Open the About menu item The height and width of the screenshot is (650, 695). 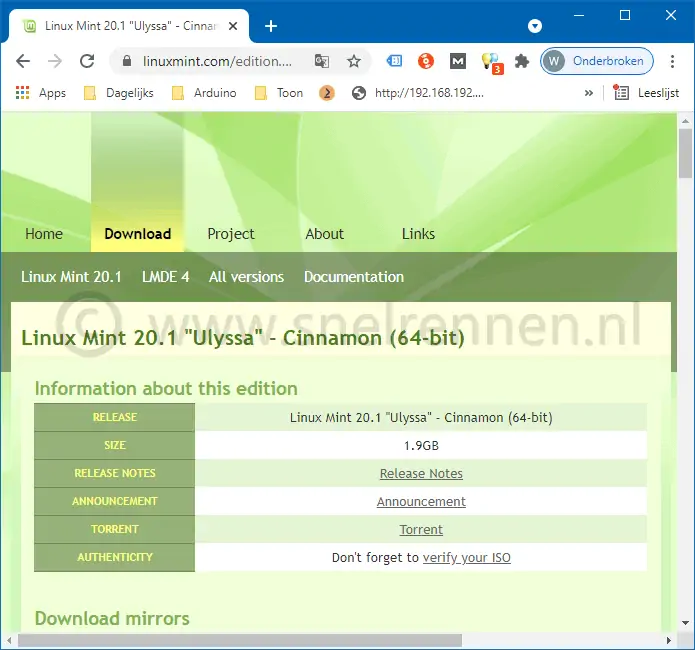tap(324, 234)
